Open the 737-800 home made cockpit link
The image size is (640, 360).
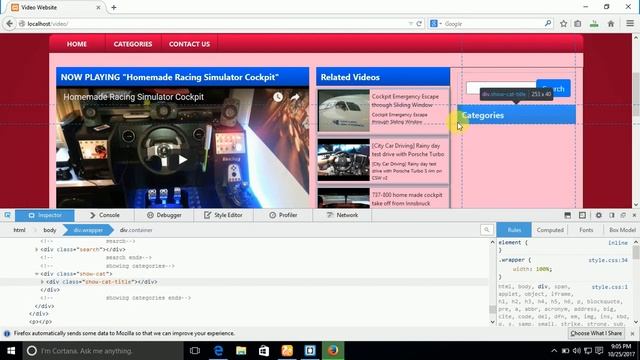(407, 199)
